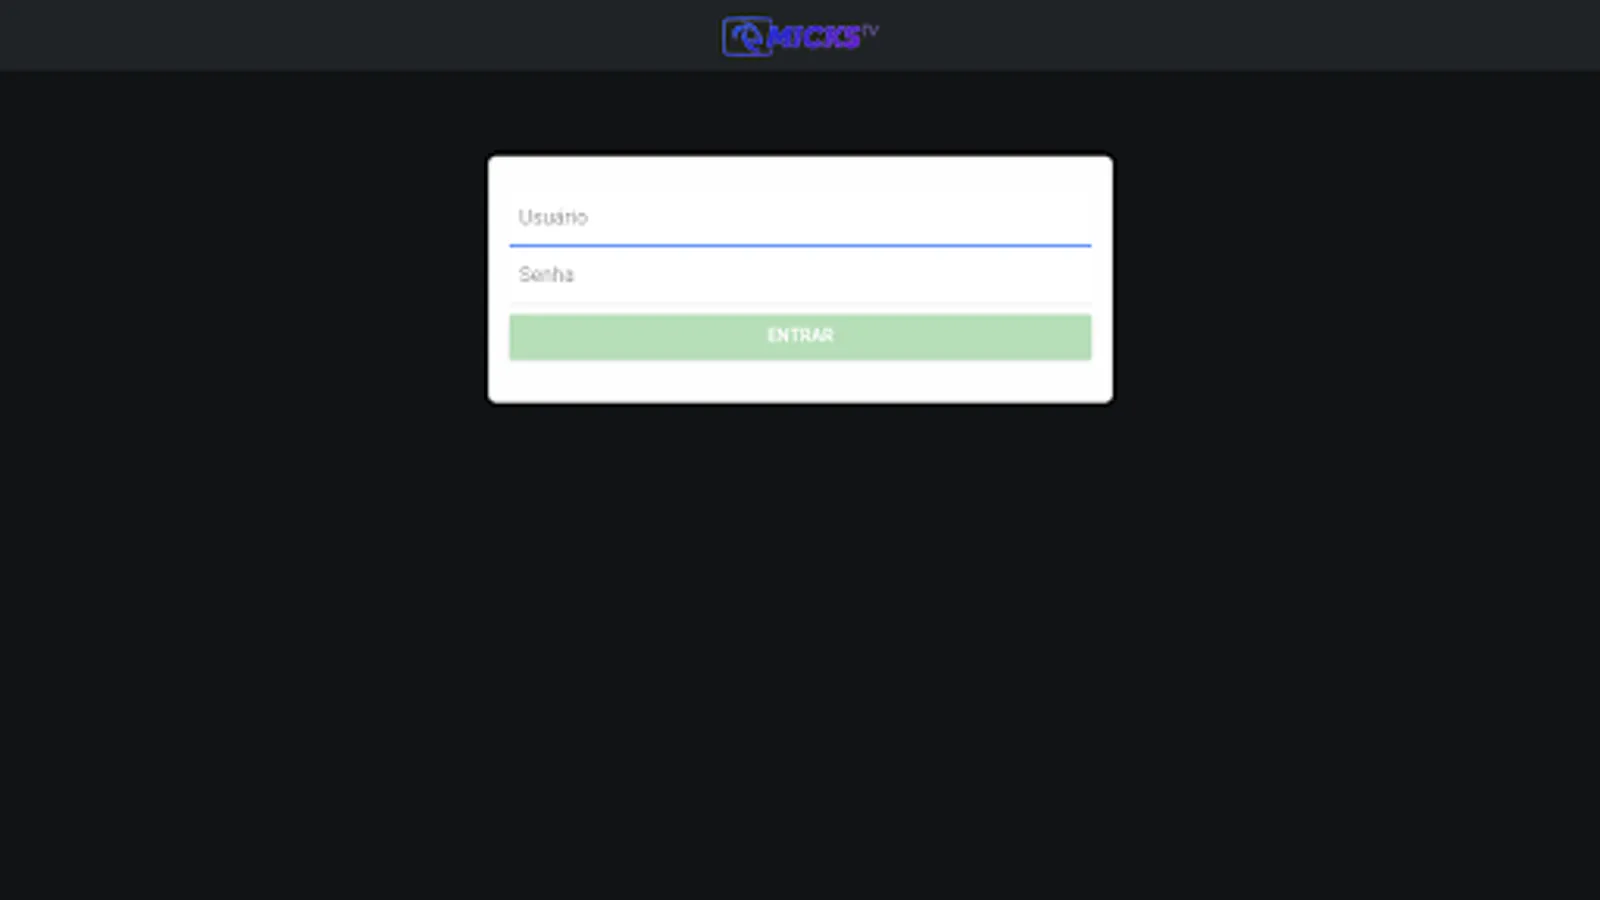Click the dark background below login card
1600x900 pixels.
point(800,650)
